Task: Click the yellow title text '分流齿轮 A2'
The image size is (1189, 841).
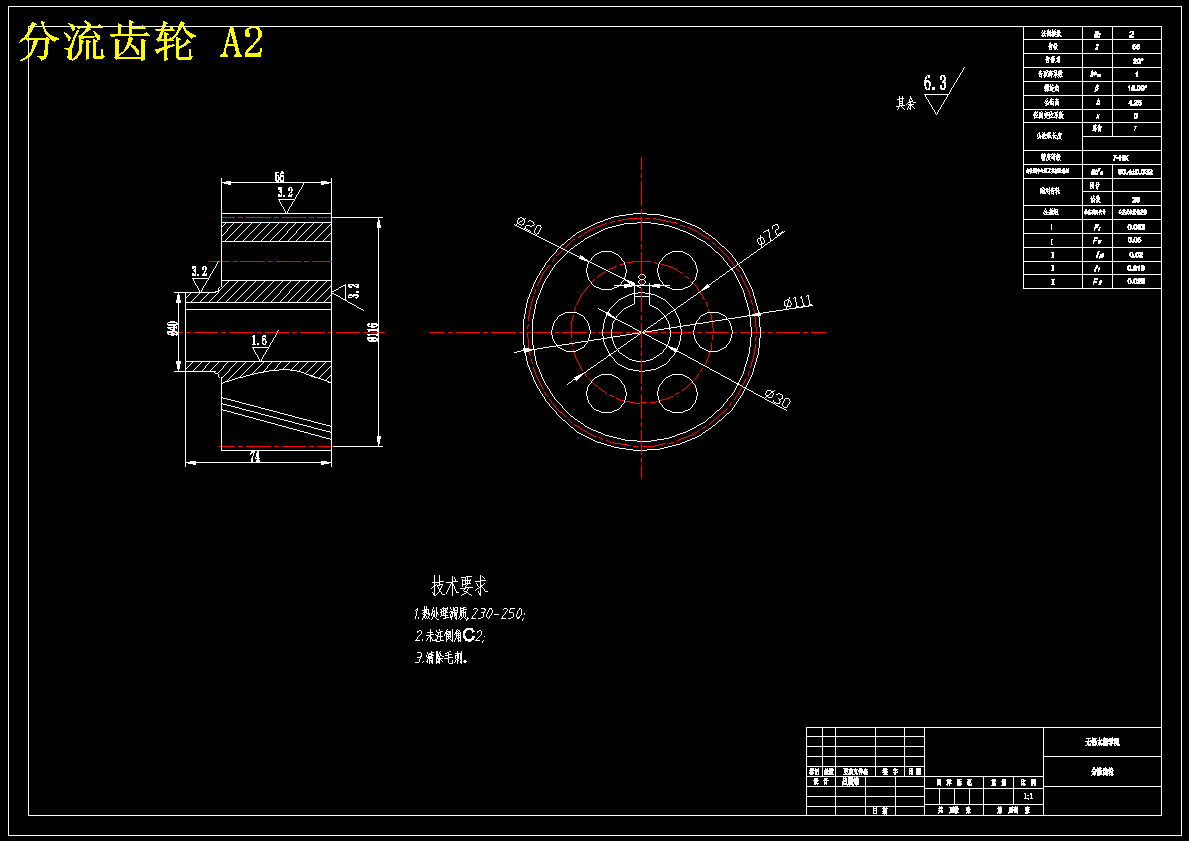Action: 141,43
